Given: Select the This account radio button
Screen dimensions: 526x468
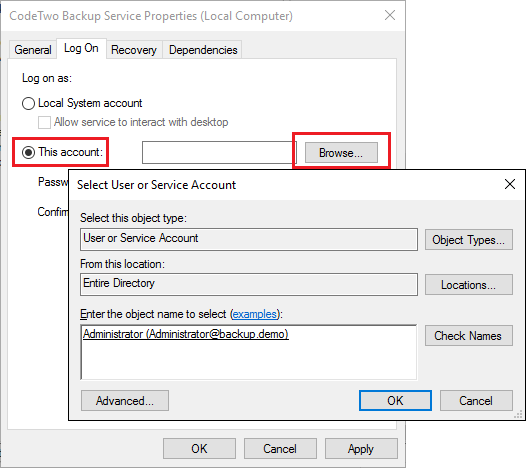Looking at the screenshot, I should click(28, 152).
